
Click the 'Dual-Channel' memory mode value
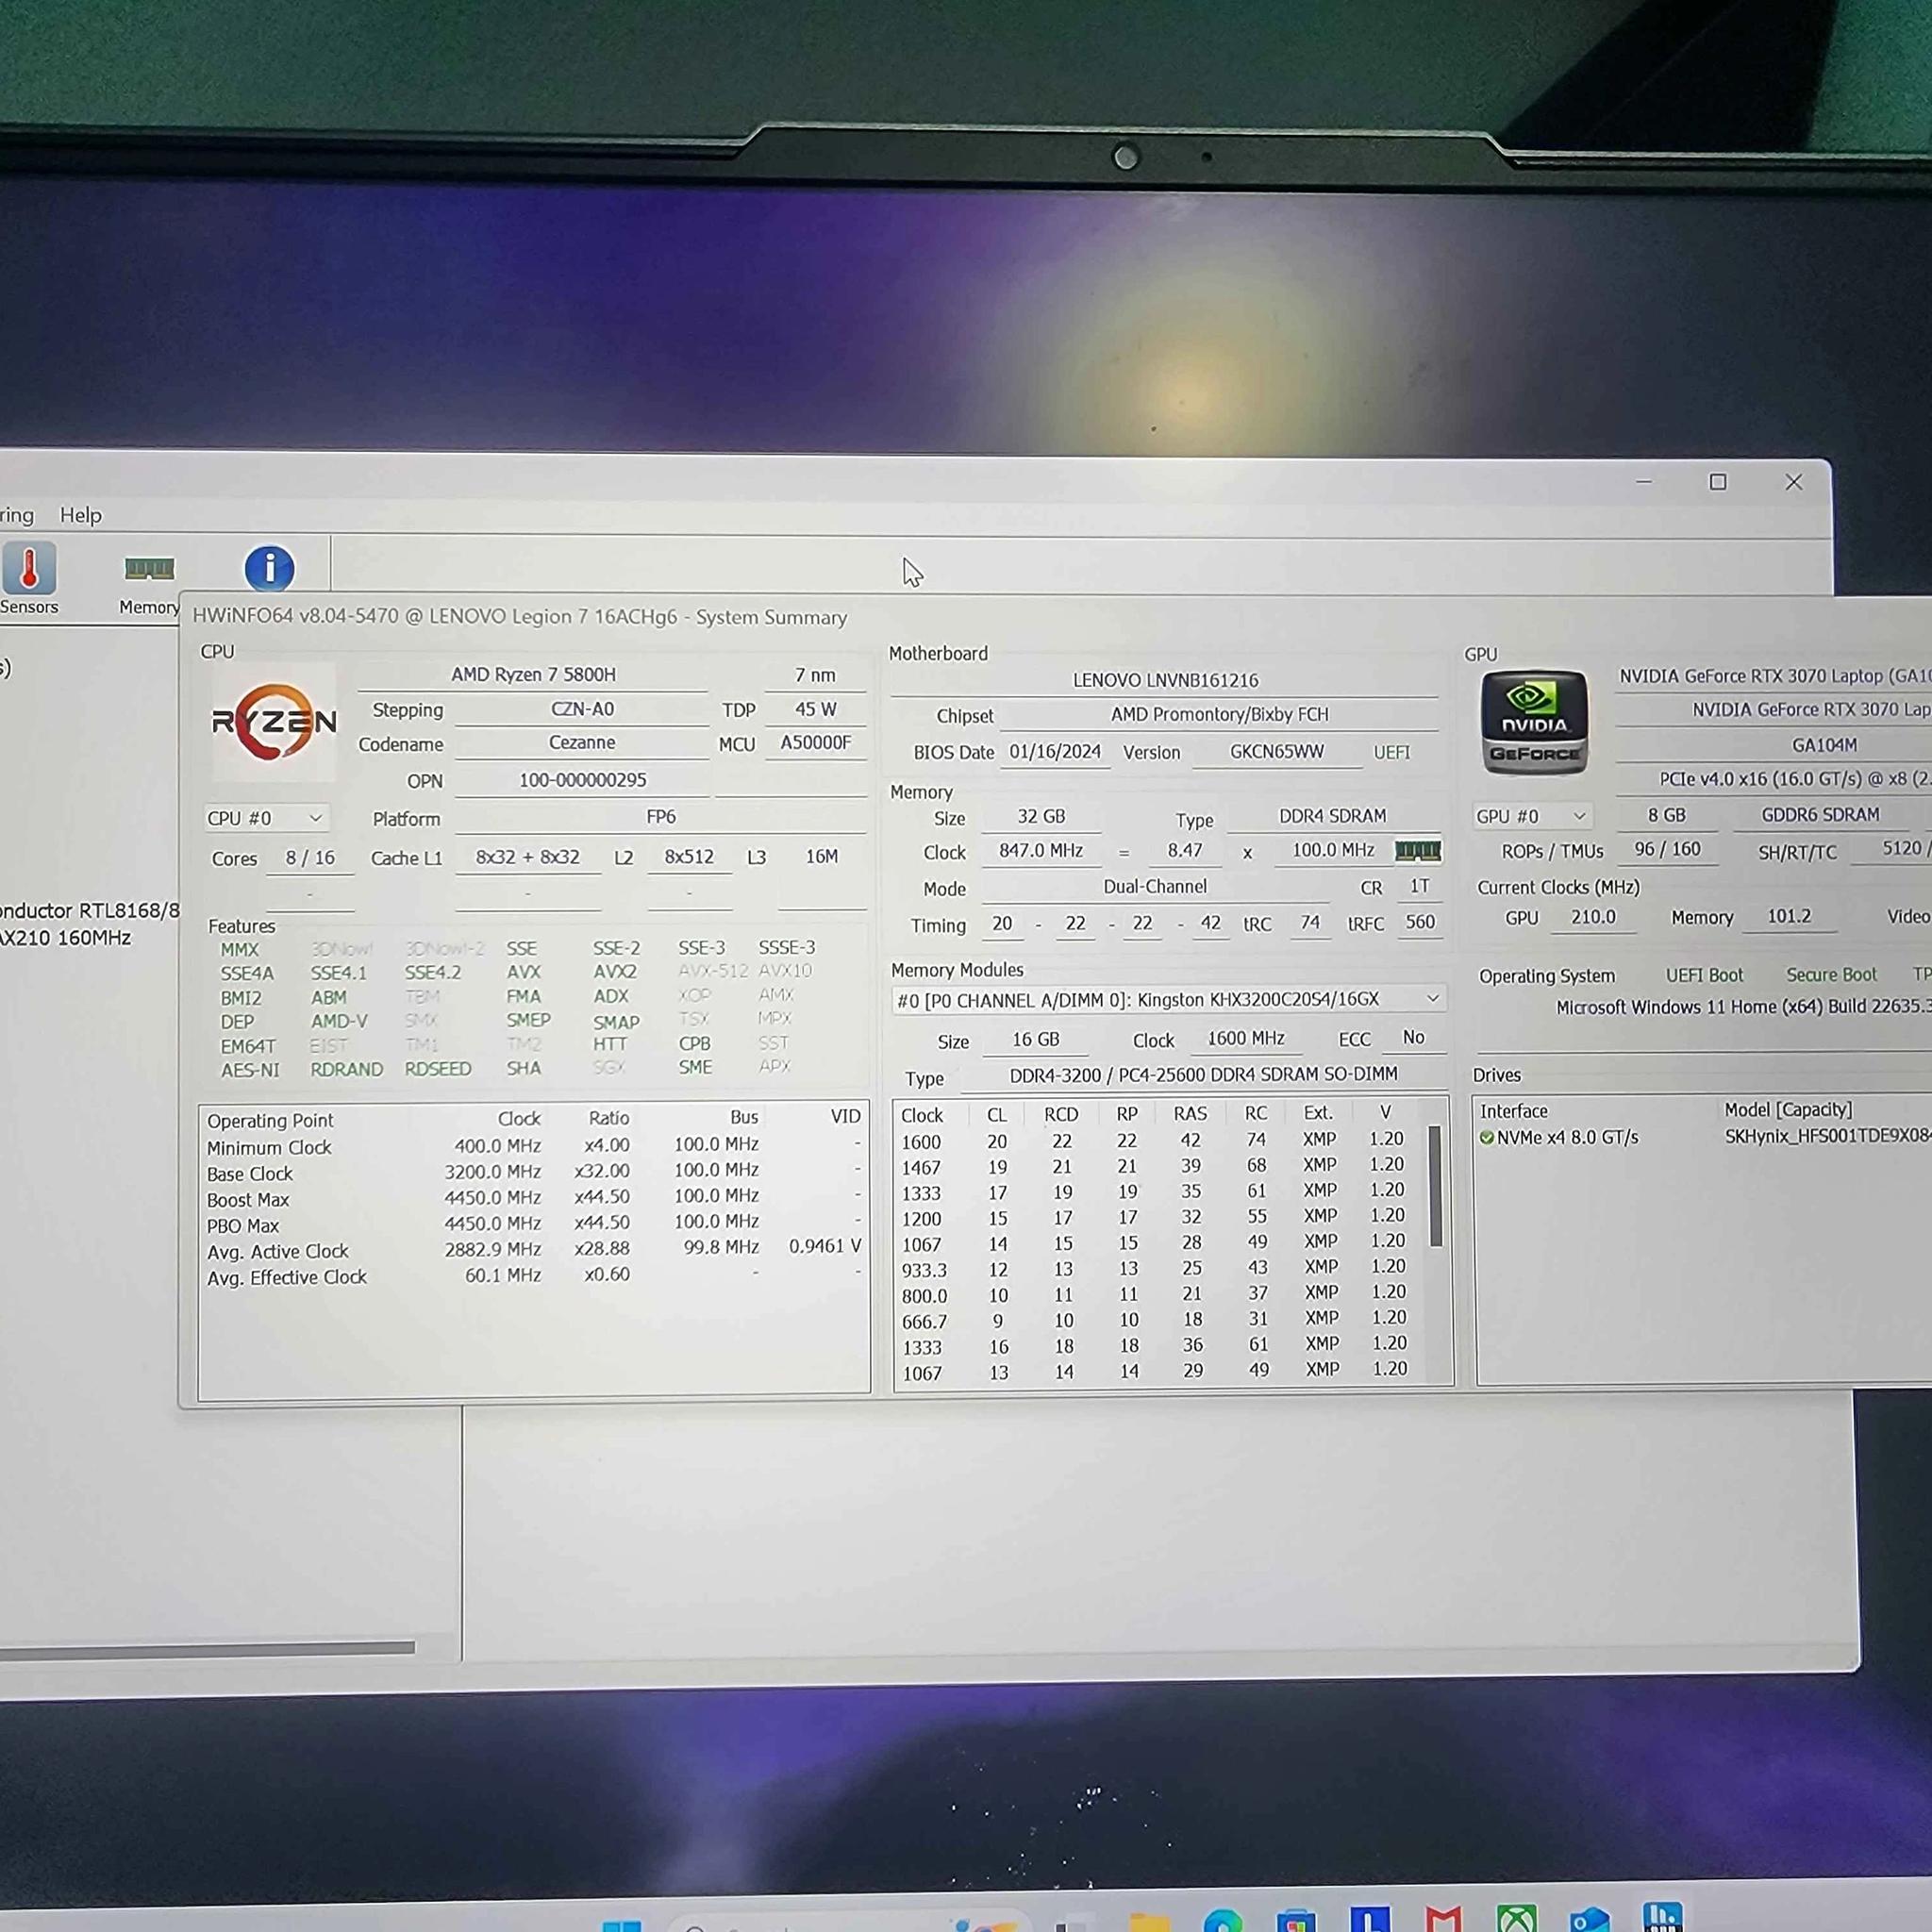(1155, 886)
